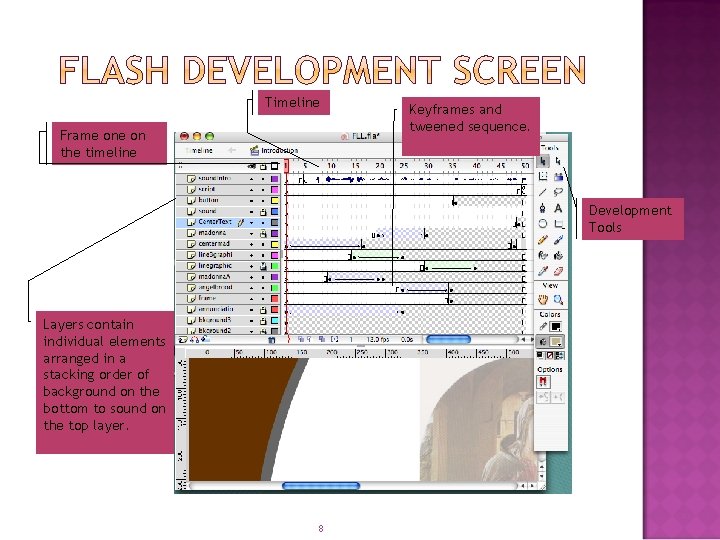The width and height of the screenshot is (720, 540).
Task: Select the Free Transform tool
Action: 543,176
